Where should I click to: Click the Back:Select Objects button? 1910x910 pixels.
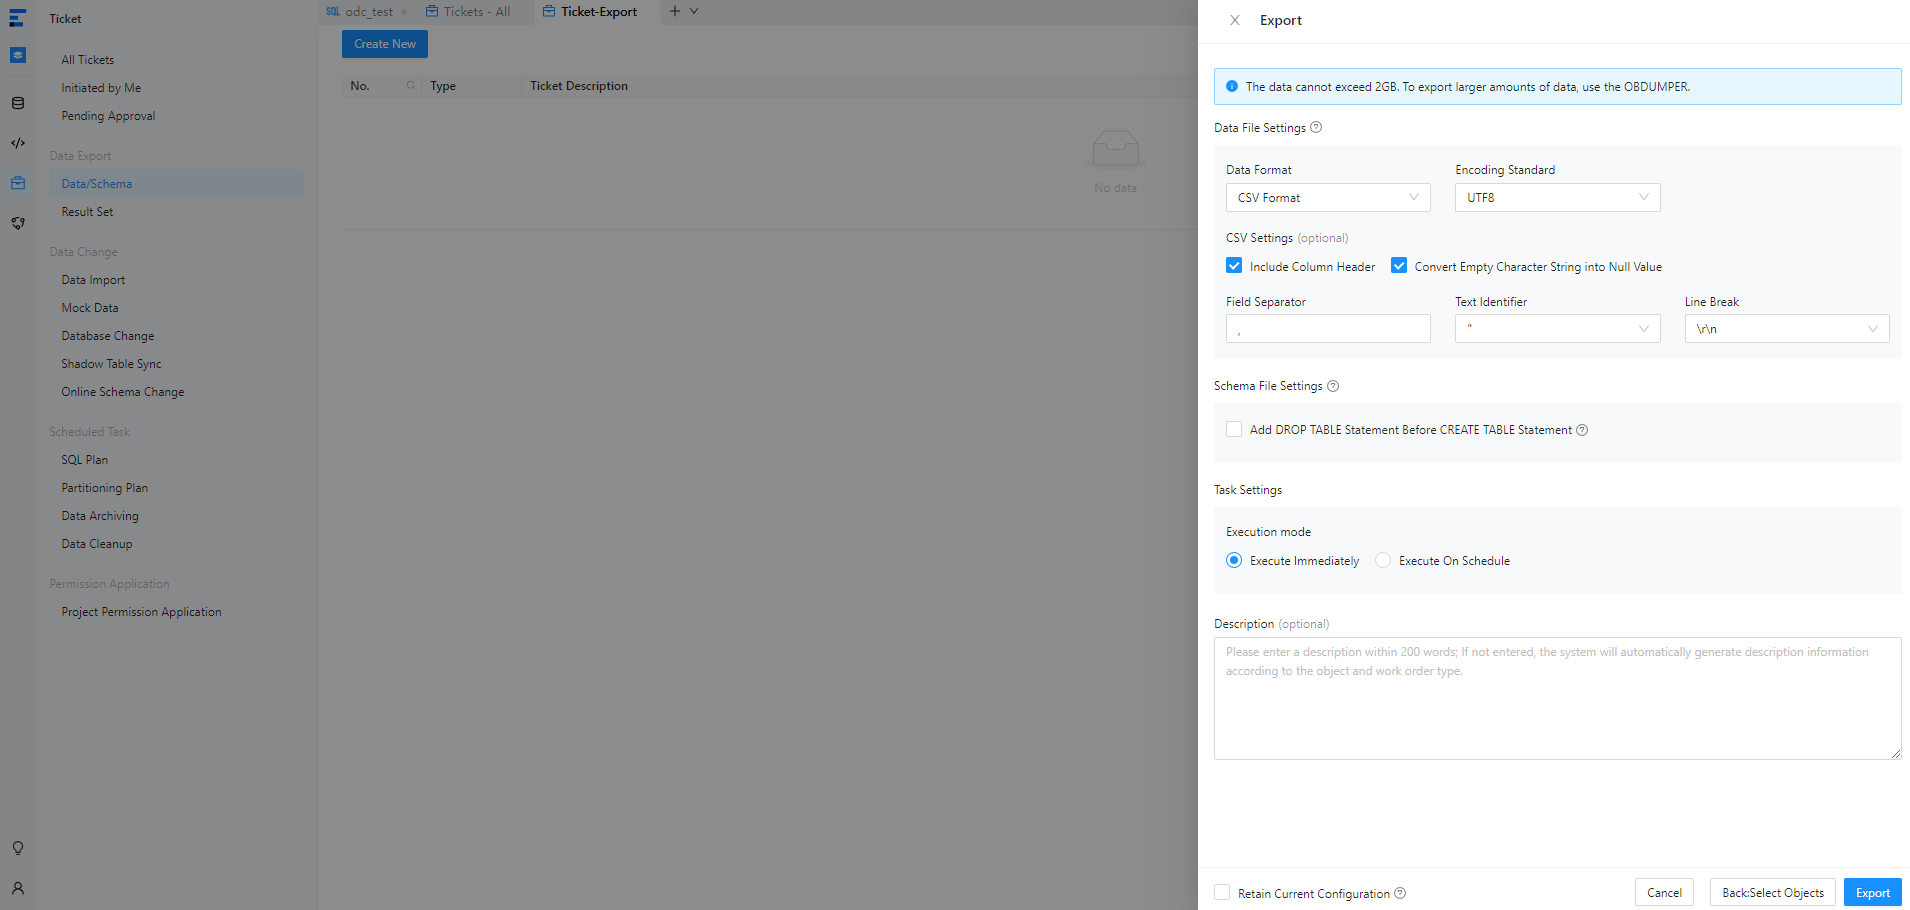coord(1772,893)
